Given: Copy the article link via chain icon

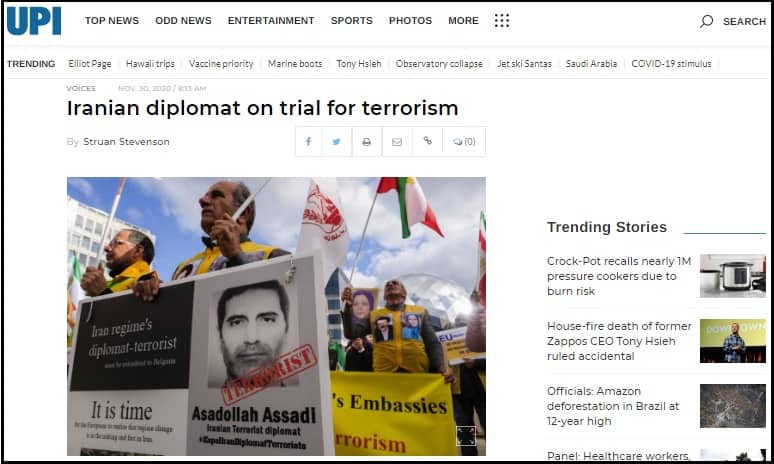Looking at the screenshot, I should click(x=427, y=141).
